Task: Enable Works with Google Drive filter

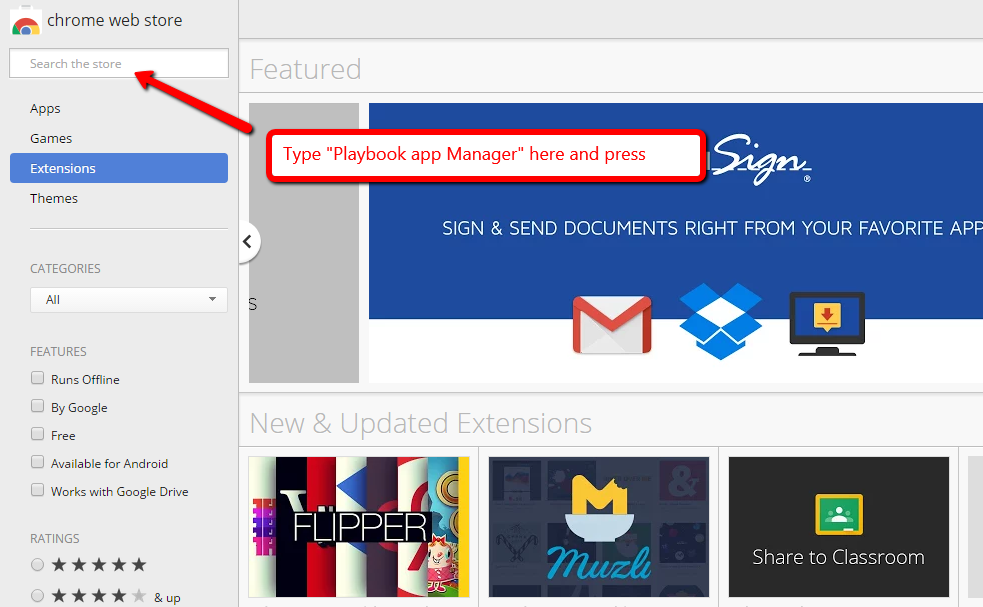Action: [x=38, y=491]
